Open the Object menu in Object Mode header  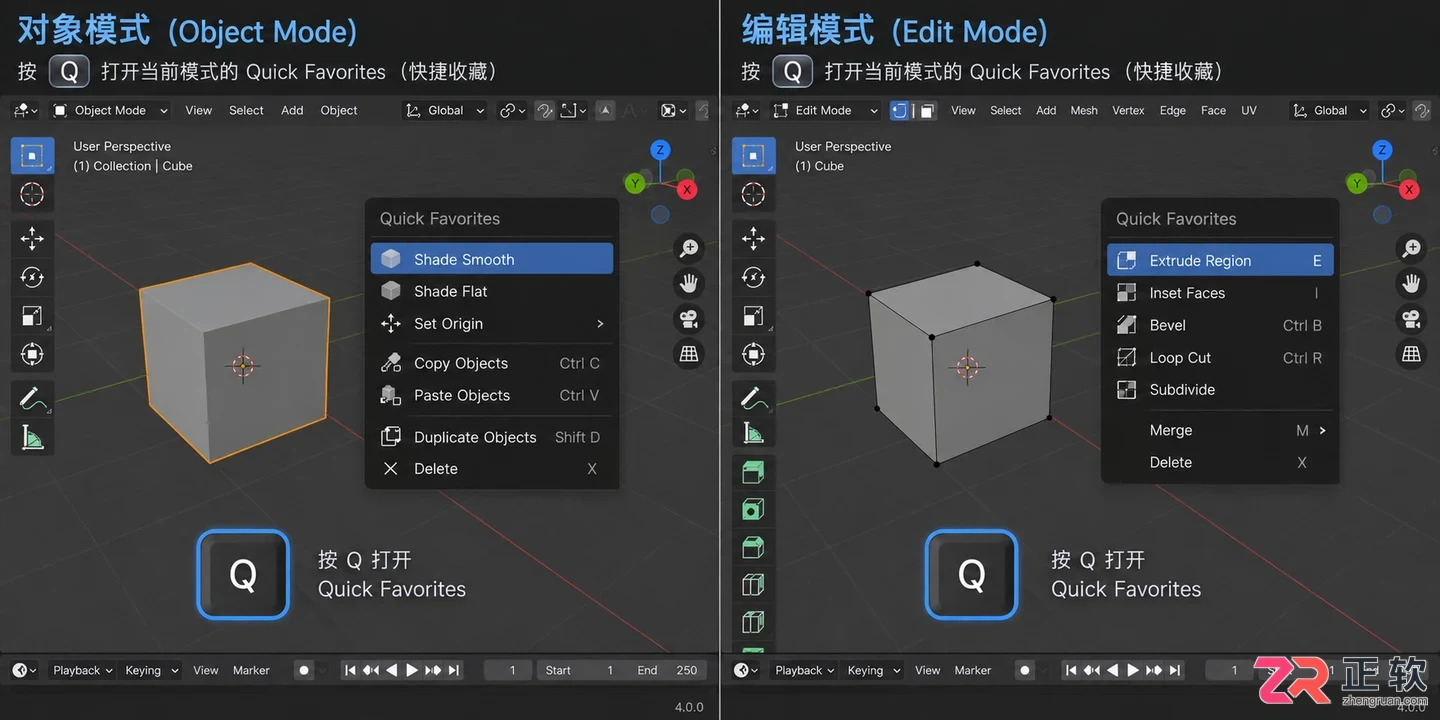coord(339,110)
